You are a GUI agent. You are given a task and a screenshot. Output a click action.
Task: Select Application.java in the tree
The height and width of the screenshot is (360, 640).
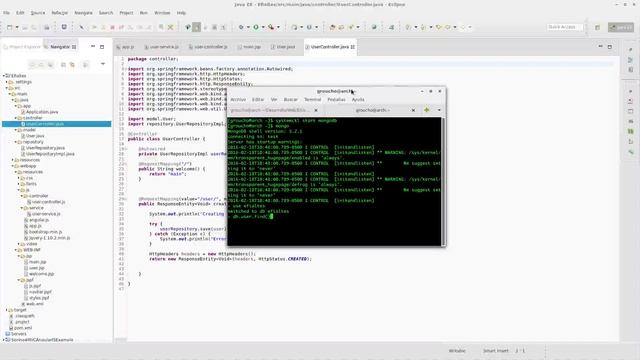click(40, 112)
